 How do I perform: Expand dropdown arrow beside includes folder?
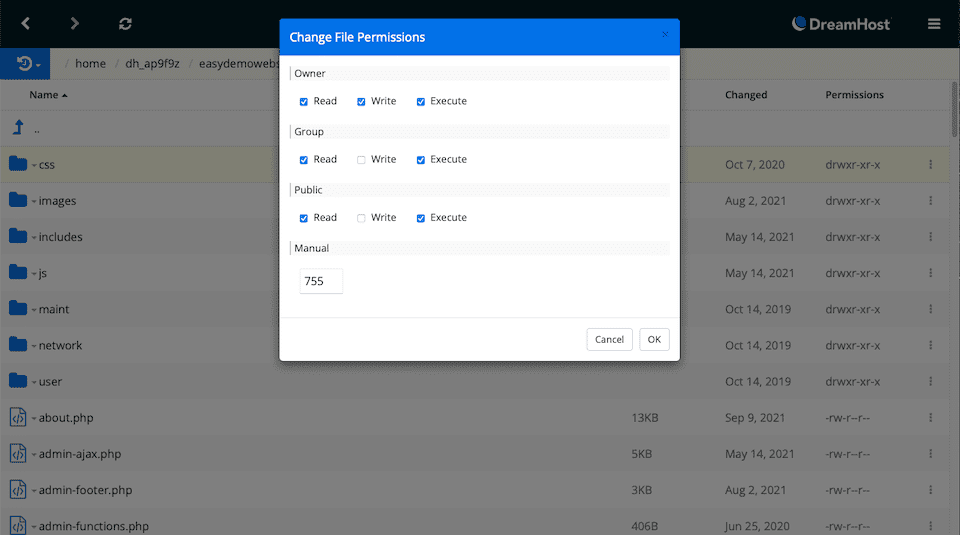tap(33, 238)
